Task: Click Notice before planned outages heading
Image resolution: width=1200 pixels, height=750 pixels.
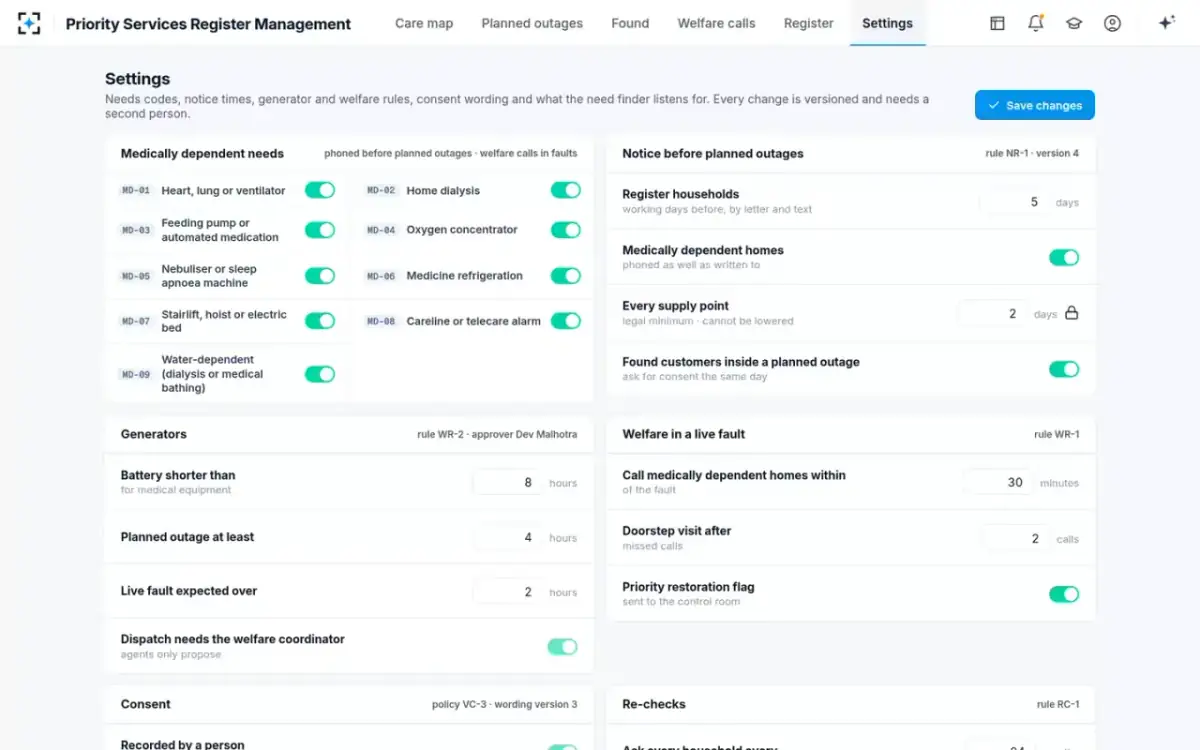Action: click(713, 154)
